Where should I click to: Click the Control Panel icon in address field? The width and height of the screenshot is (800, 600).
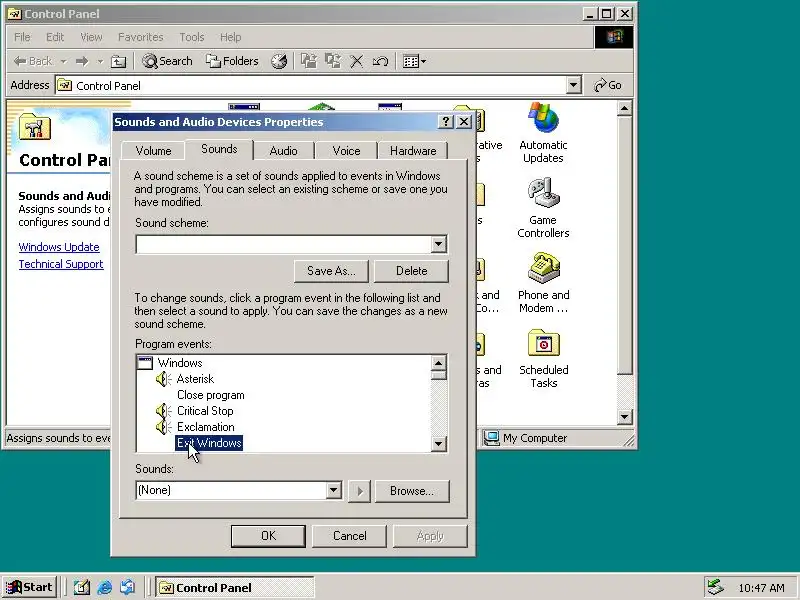pos(64,85)
